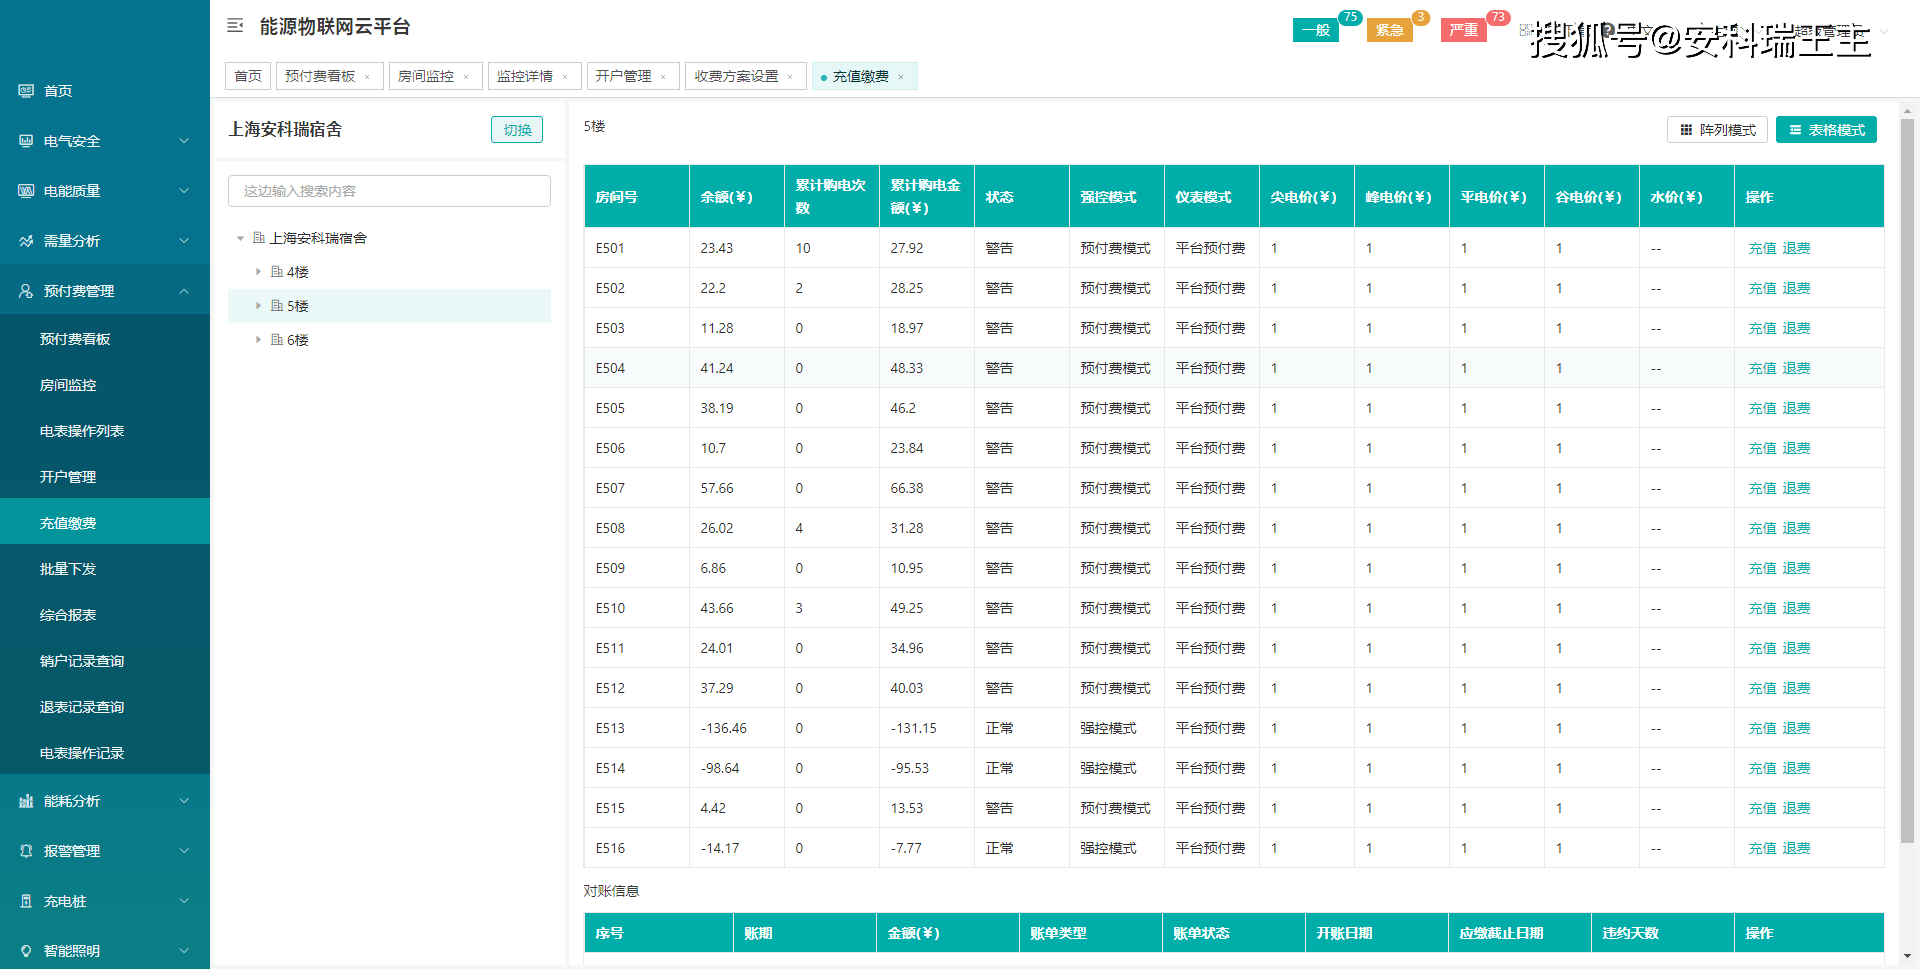
Task: Click 退费 for room E513
Action: tap(1796, 728)
